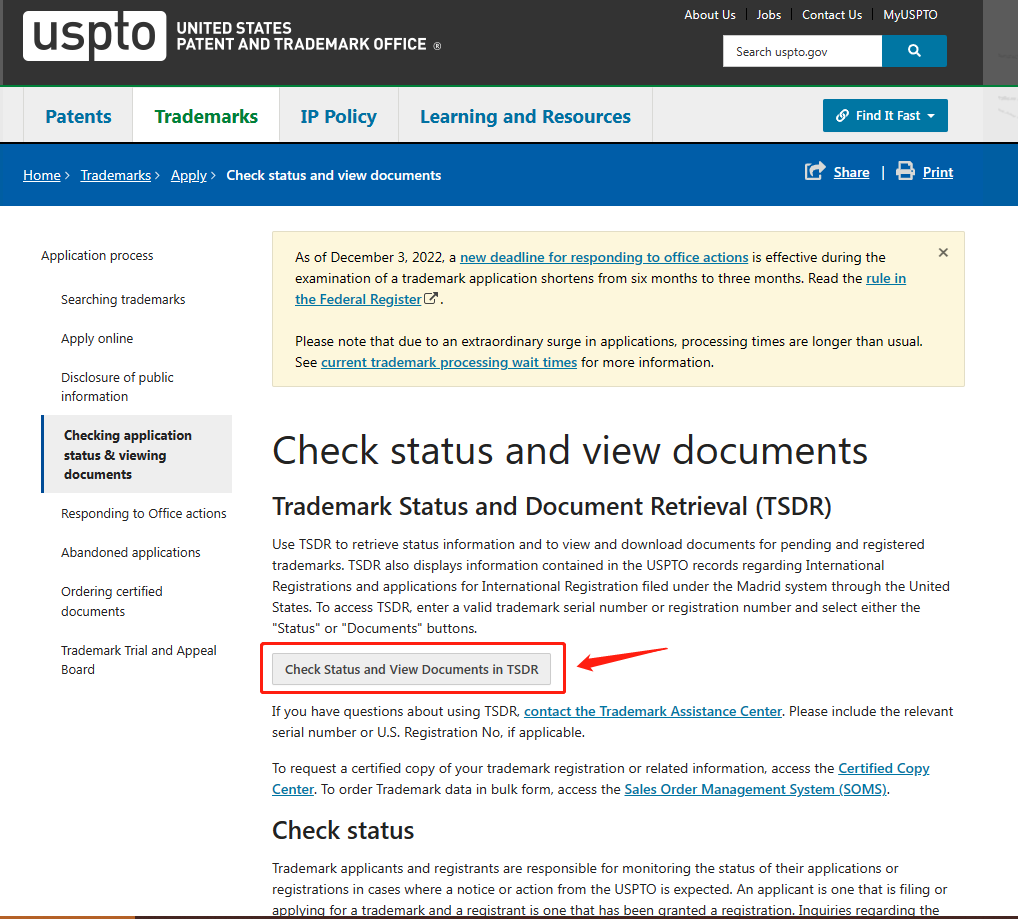This screenshot has width=1018, height=919.
Task: Open Searching trademarks sidebar item
Action: [123, 299]
